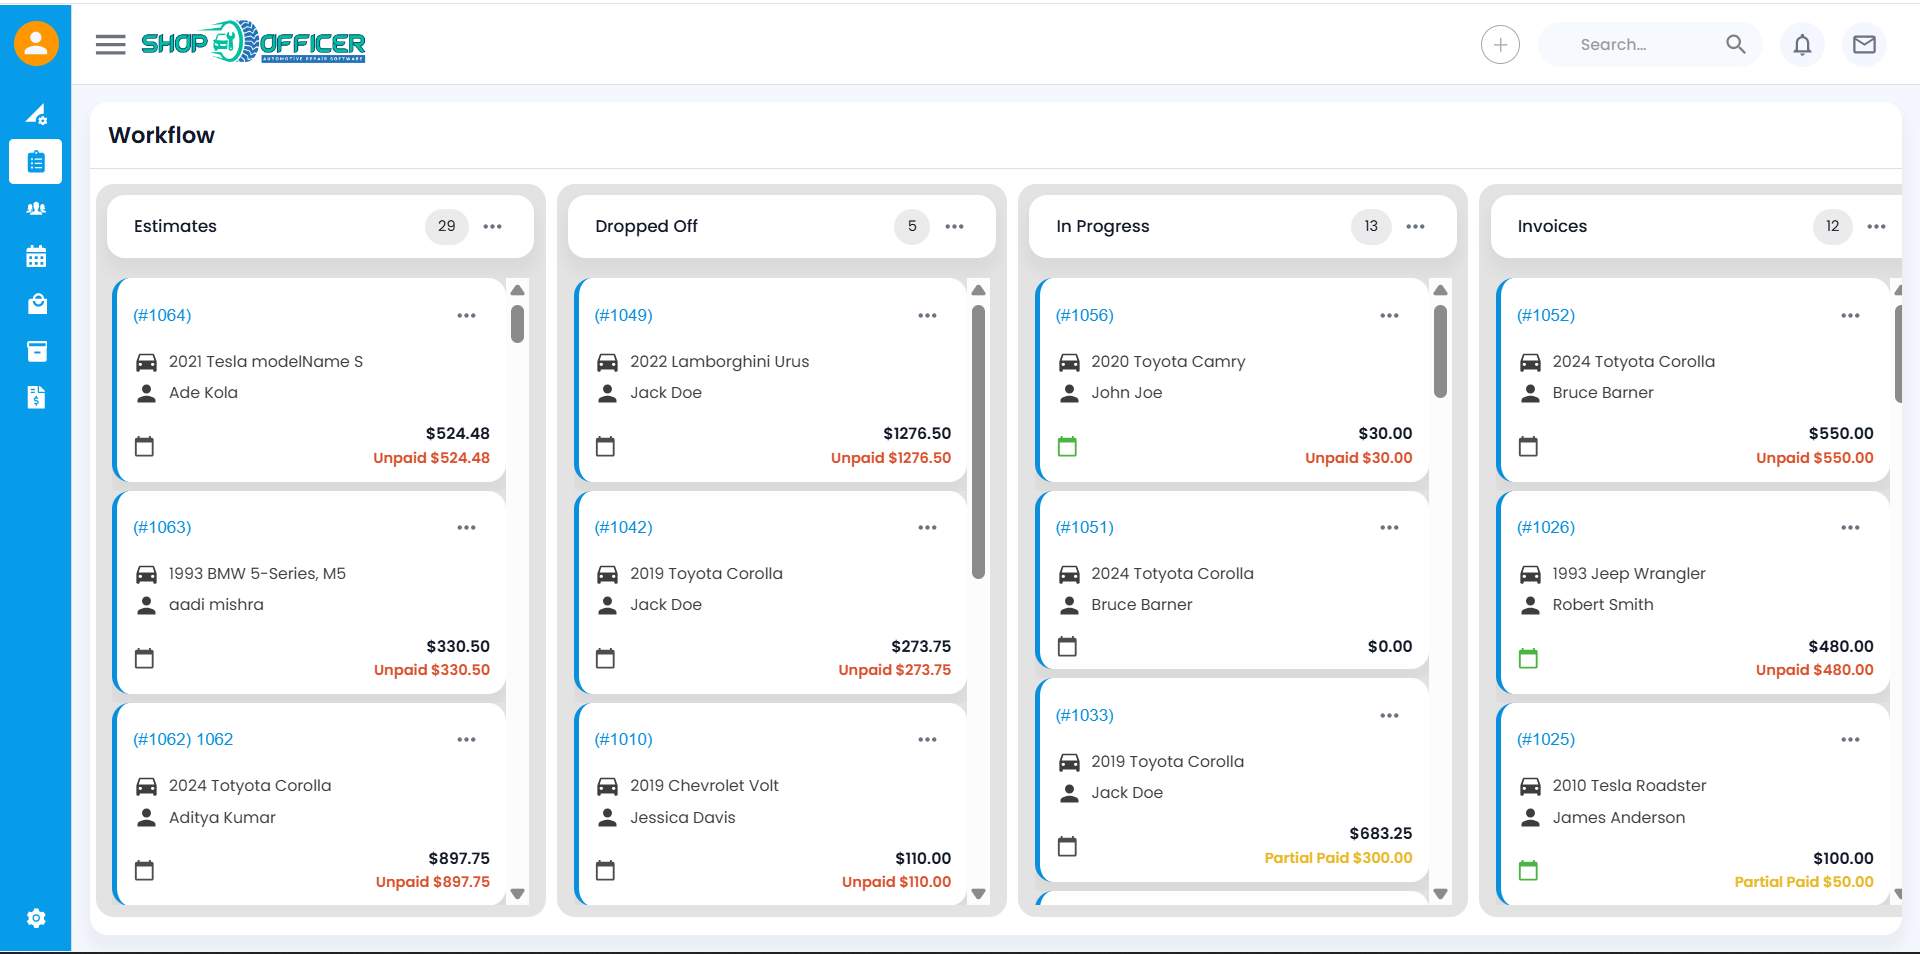Screen dimensions: 1920x954
Task: Open the settings gear in the sidebar
Action: 36,918
